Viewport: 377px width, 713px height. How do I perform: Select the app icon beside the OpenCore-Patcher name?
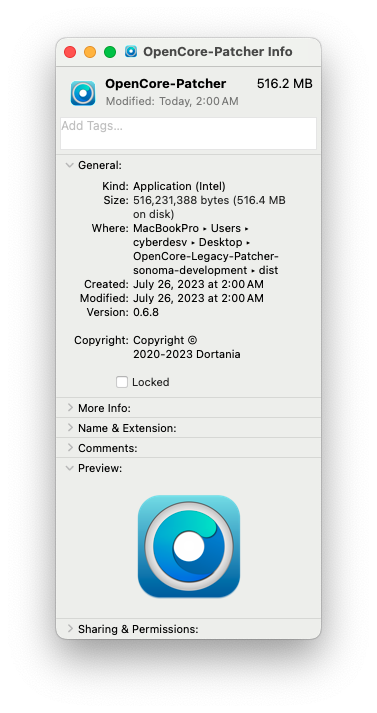83,93
